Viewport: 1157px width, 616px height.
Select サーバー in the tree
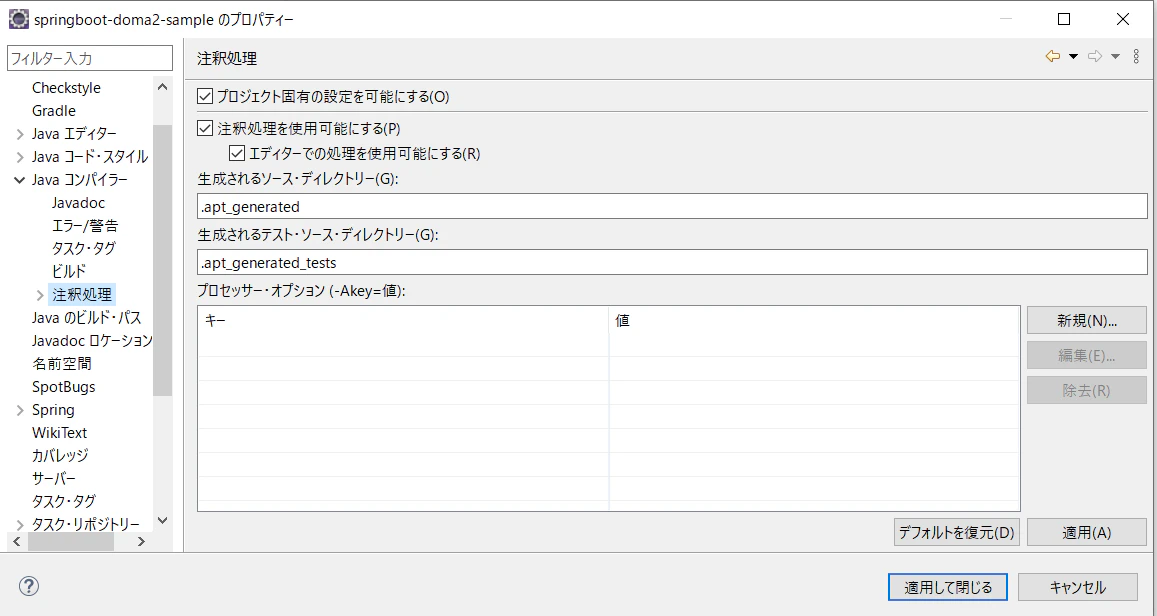53,479
